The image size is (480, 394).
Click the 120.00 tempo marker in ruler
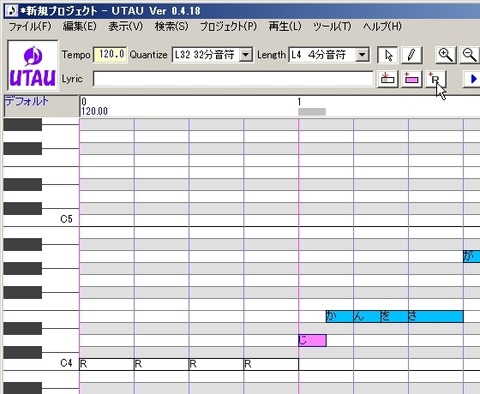95,112
